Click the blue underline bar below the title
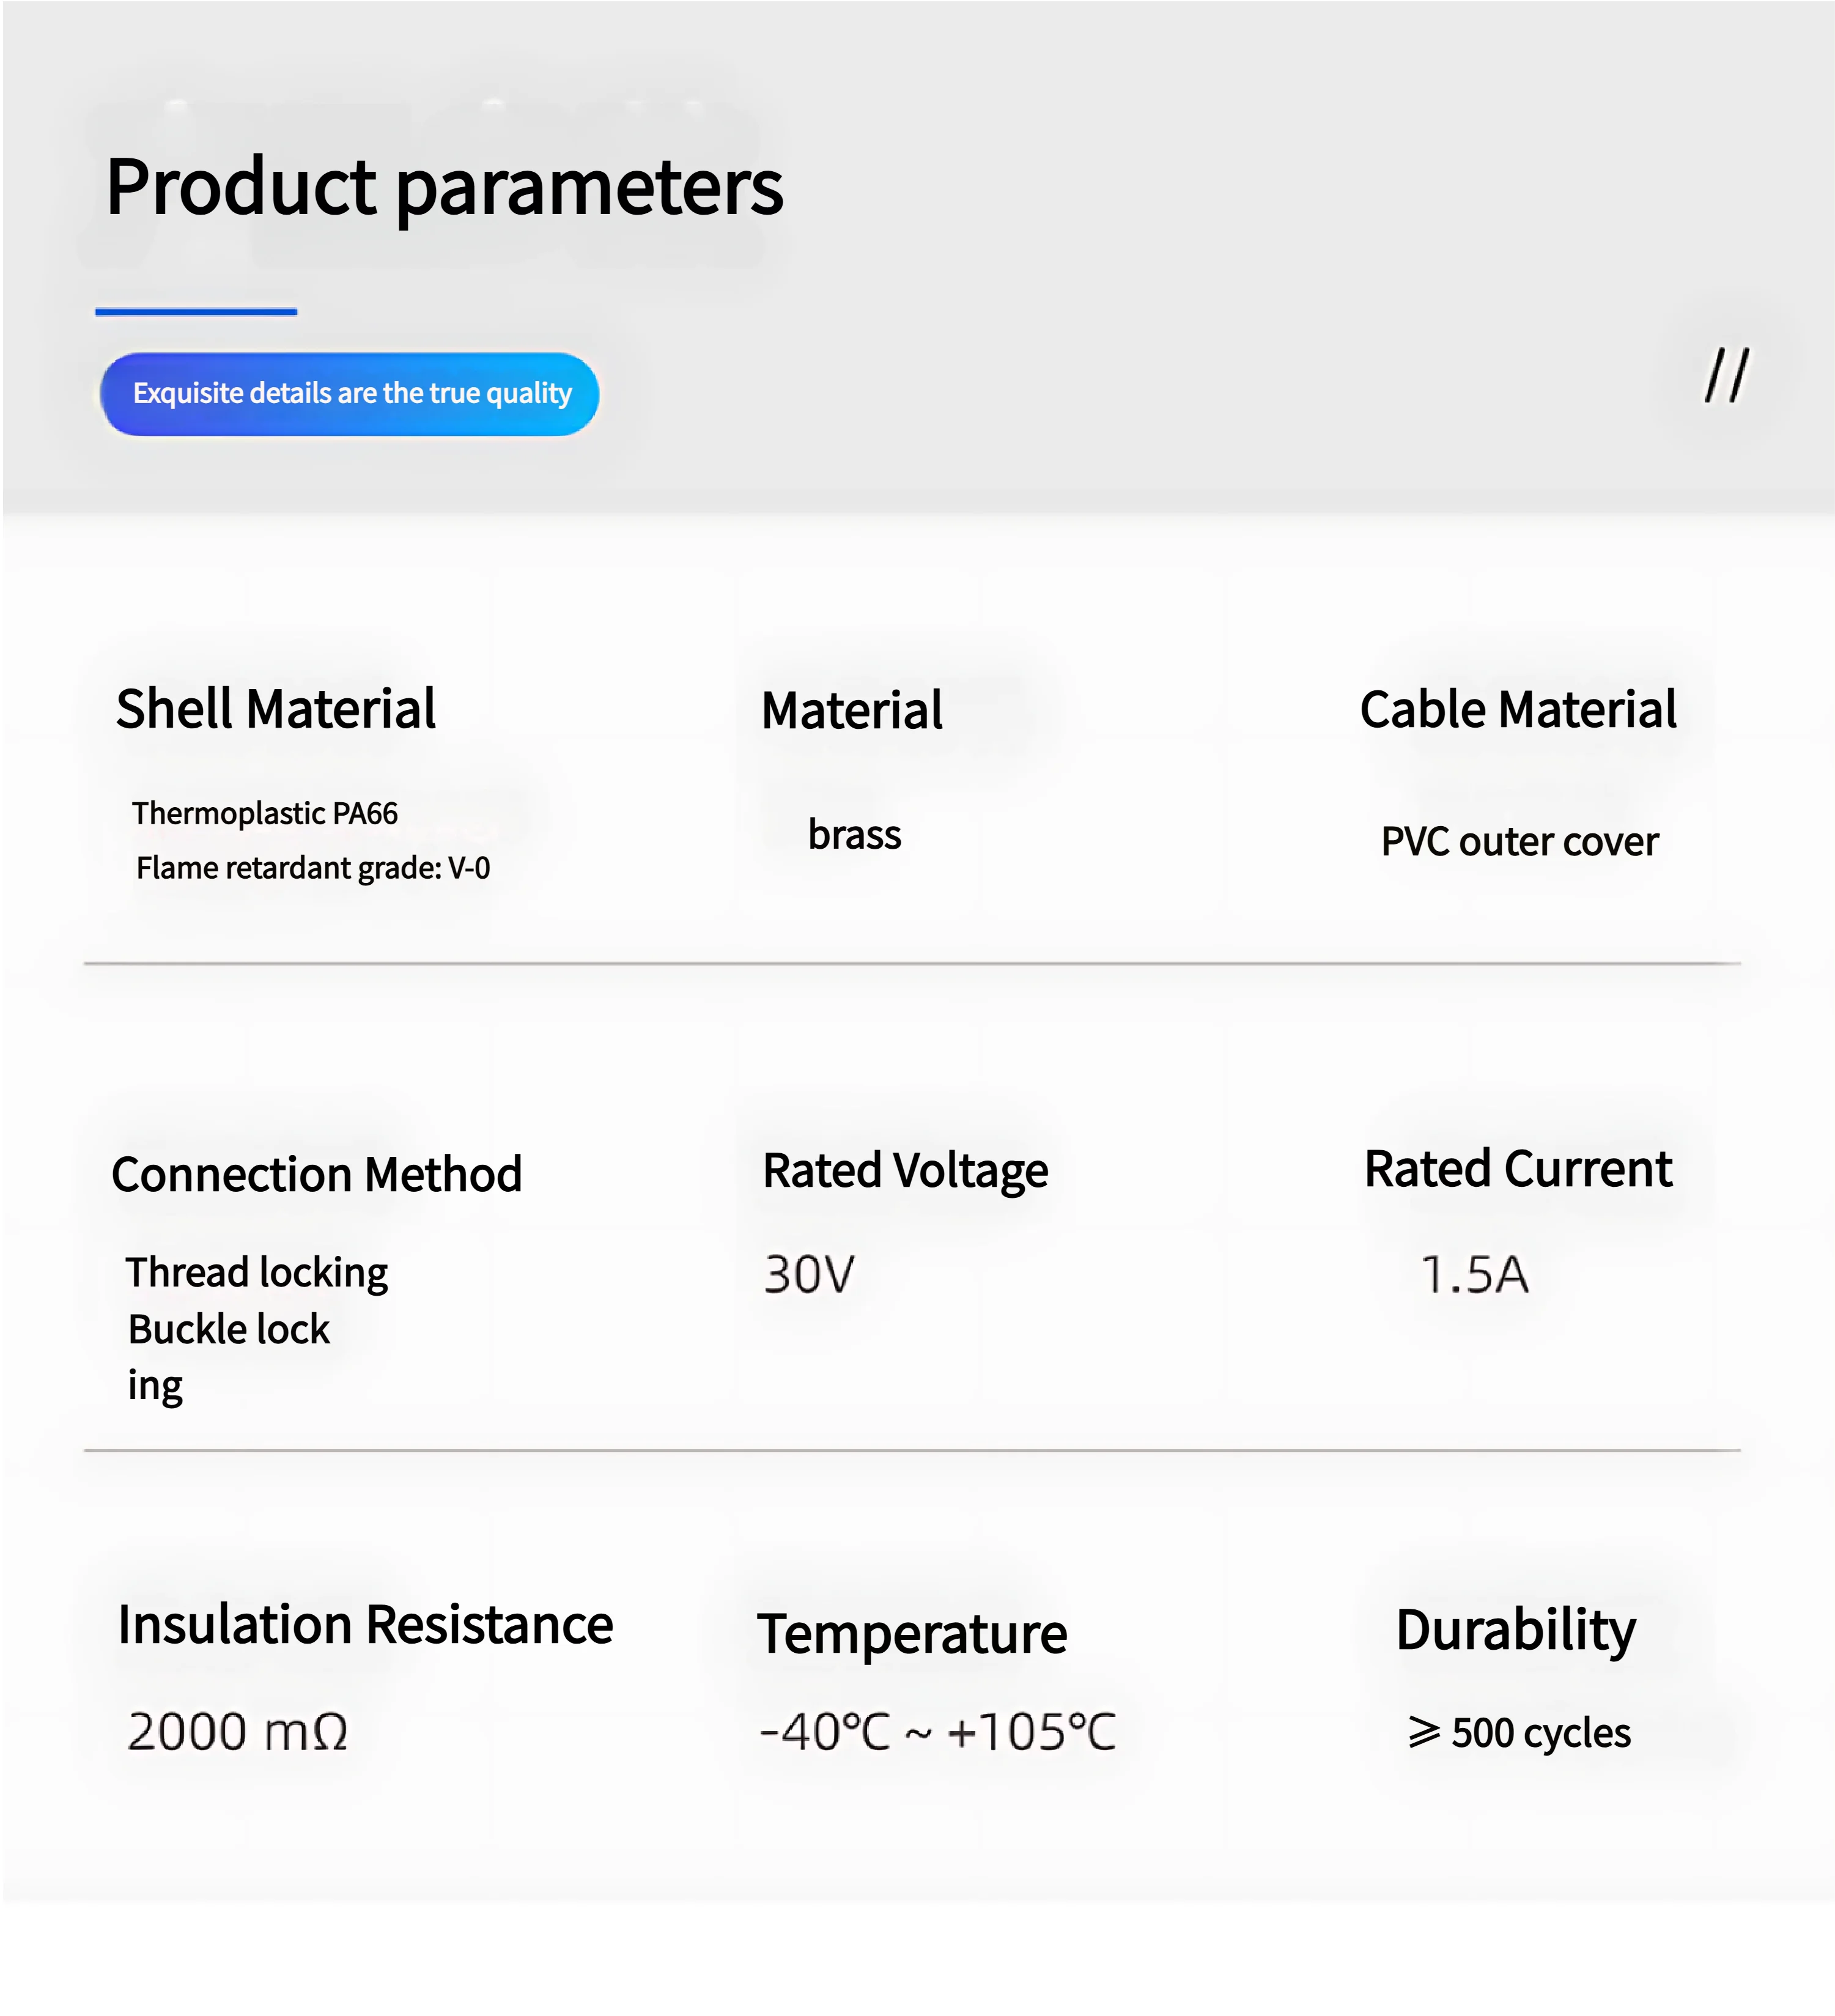 point(196,312)
